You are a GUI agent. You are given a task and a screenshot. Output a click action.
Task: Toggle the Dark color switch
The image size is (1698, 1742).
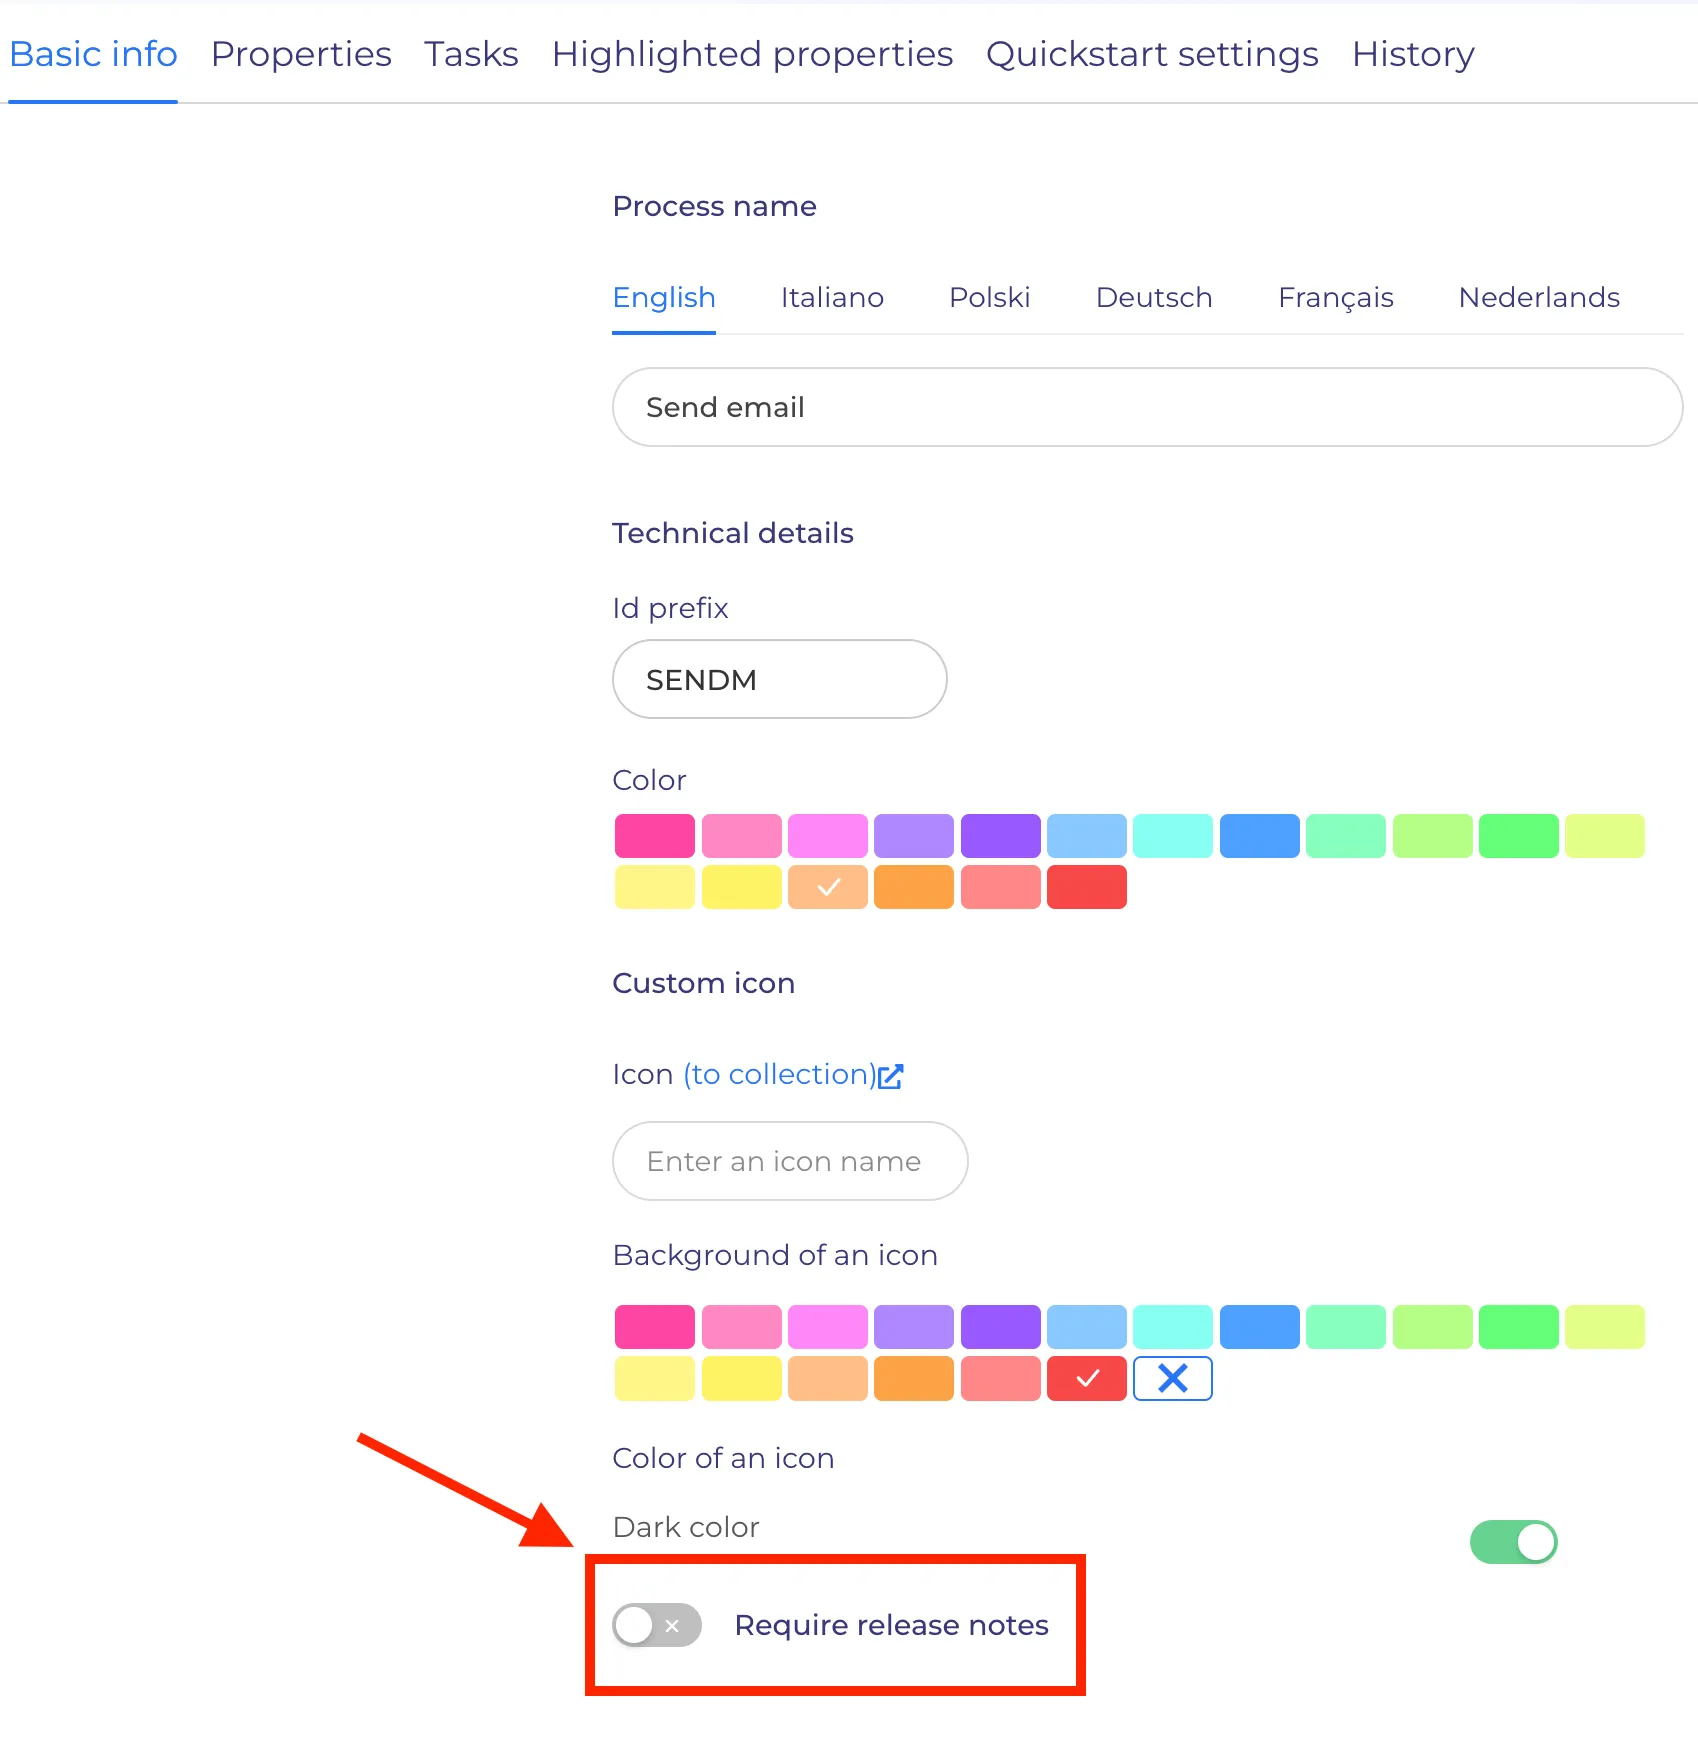tap(1513, 1542)
